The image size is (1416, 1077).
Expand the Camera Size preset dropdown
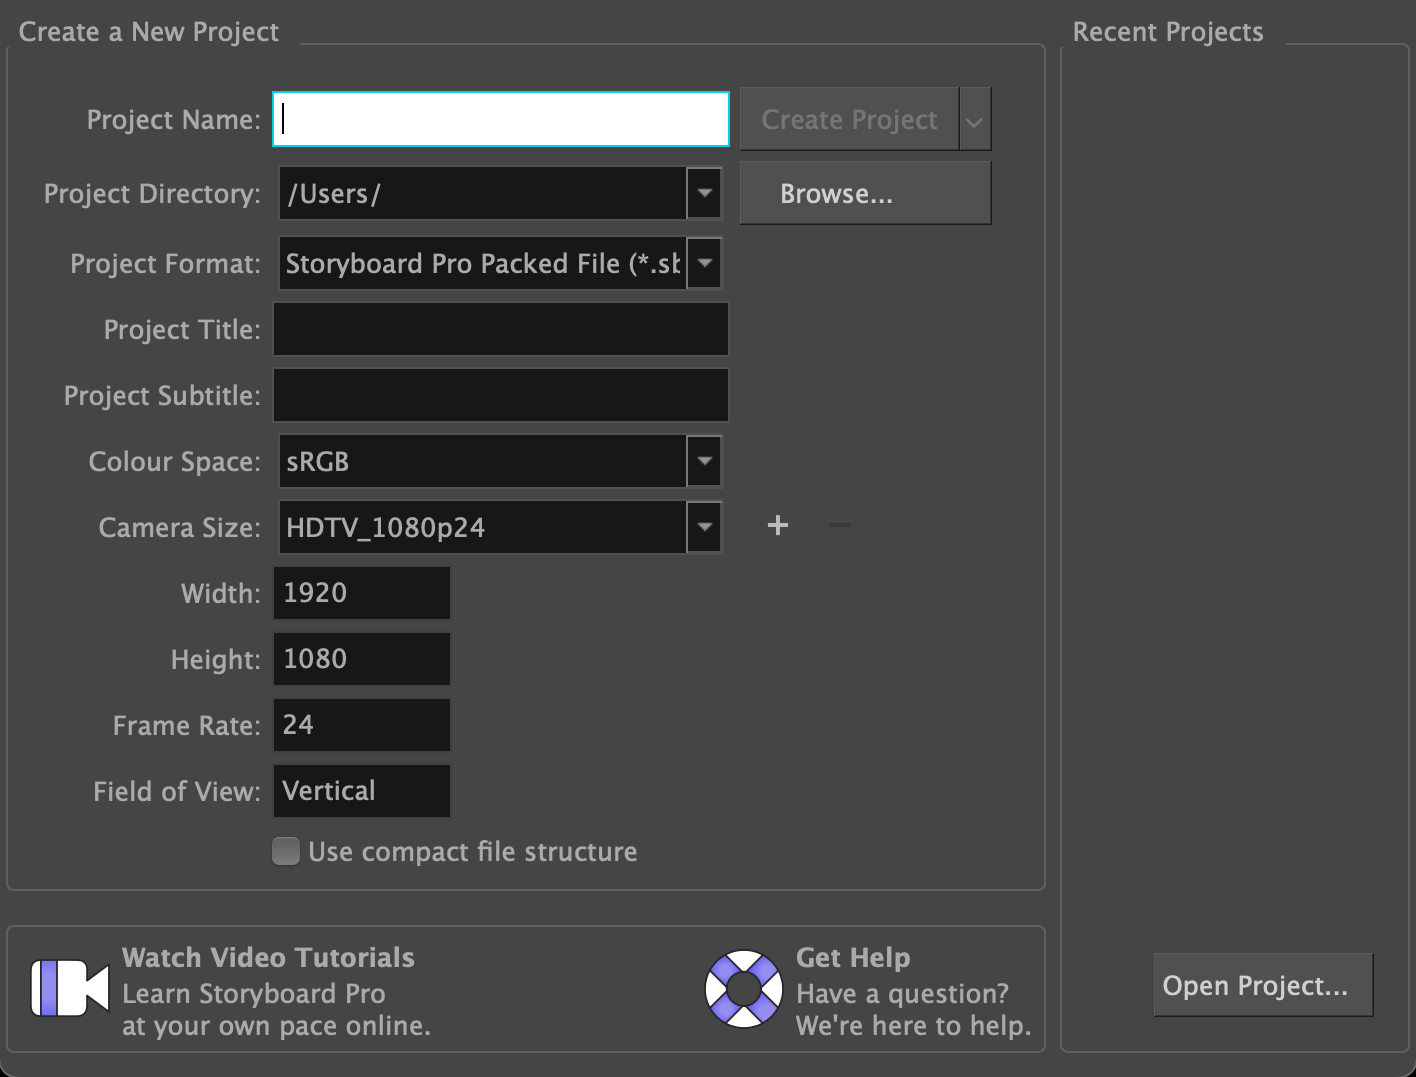pos(705,527)
